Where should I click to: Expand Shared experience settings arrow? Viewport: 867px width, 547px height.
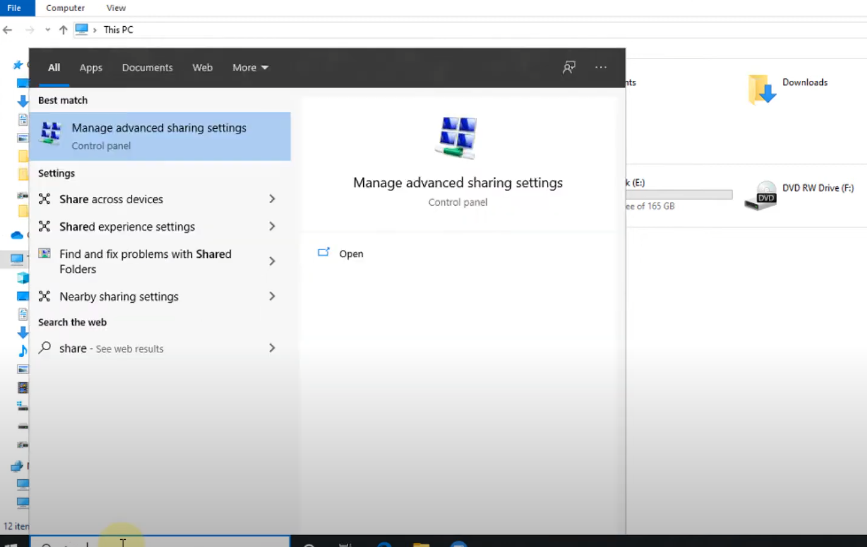[272, 226]
